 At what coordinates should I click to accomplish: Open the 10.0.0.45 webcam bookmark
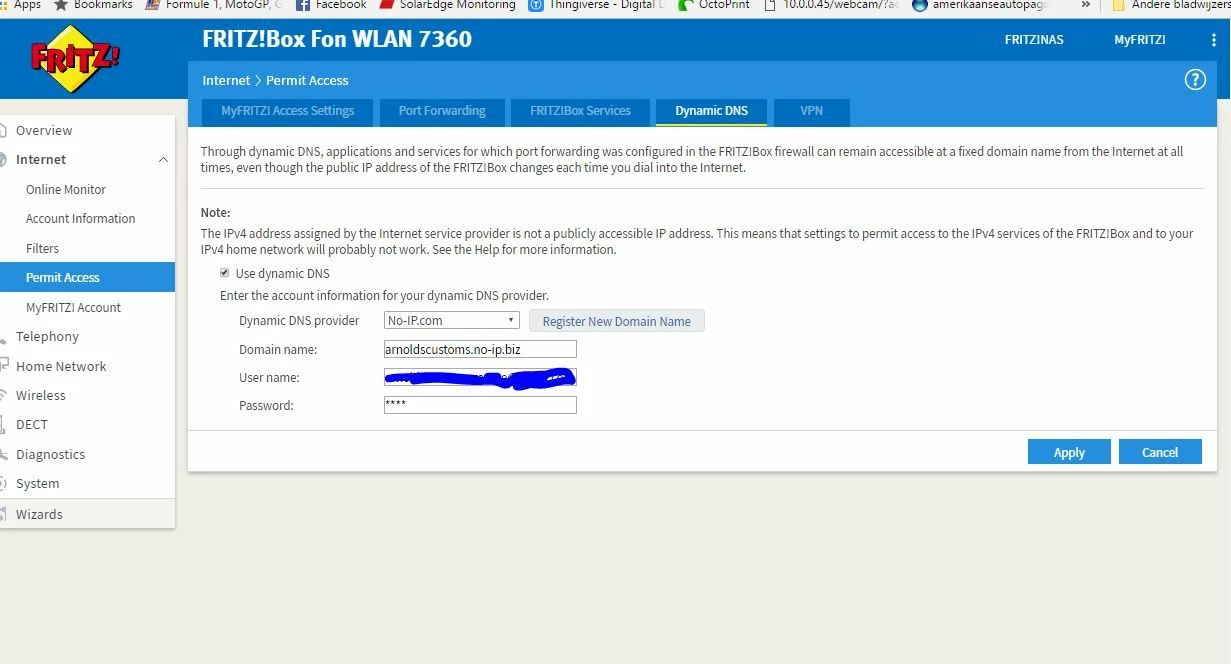tap(831, 5)
